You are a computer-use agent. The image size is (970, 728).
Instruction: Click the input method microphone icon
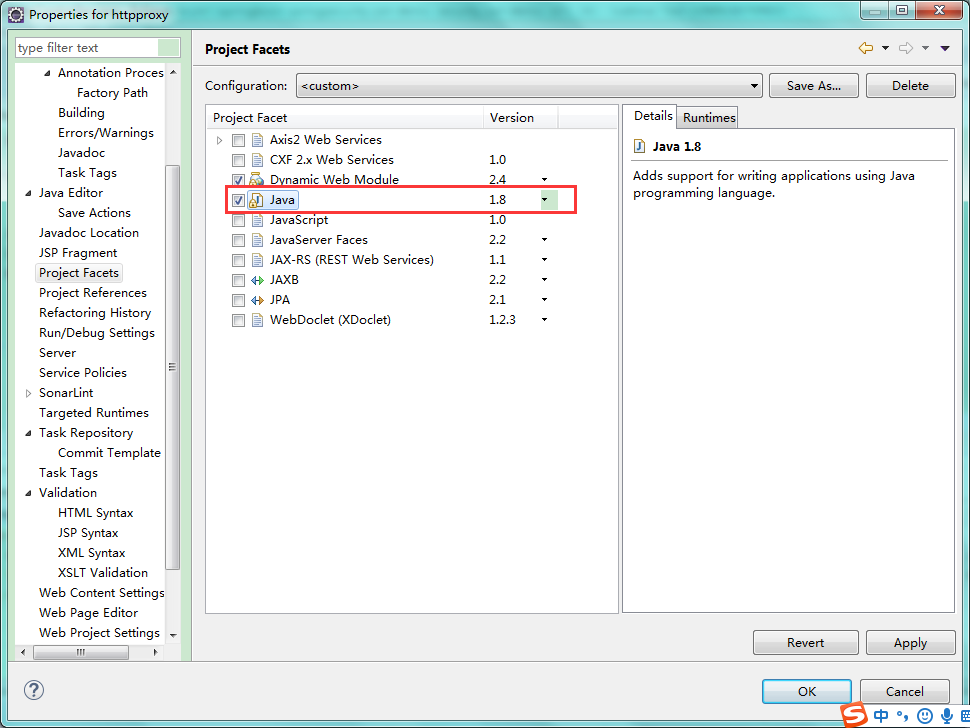pyautogui.click(x=946, y=716)
